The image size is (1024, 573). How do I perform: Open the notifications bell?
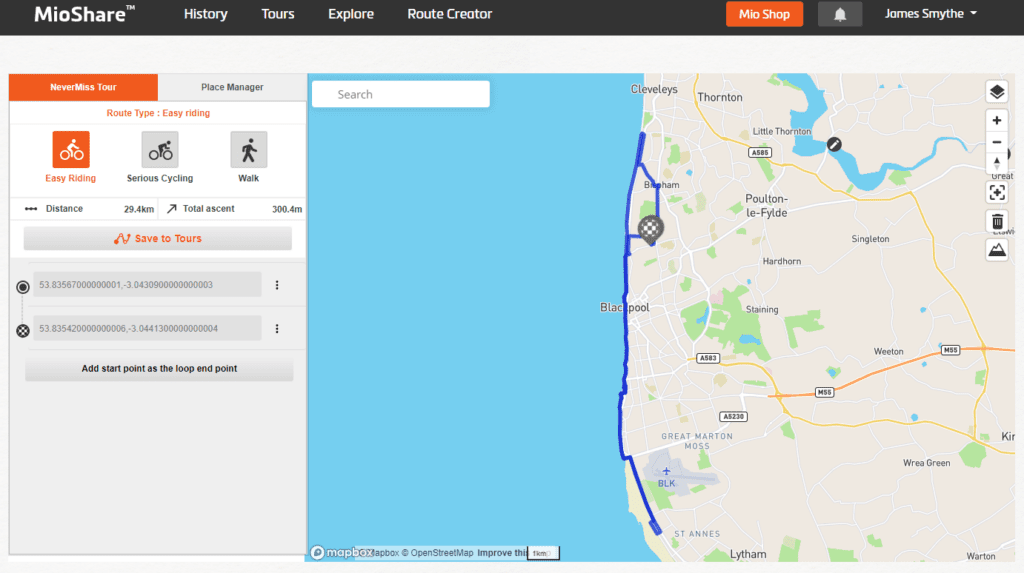pyautogui.click(x=840, y=14)
